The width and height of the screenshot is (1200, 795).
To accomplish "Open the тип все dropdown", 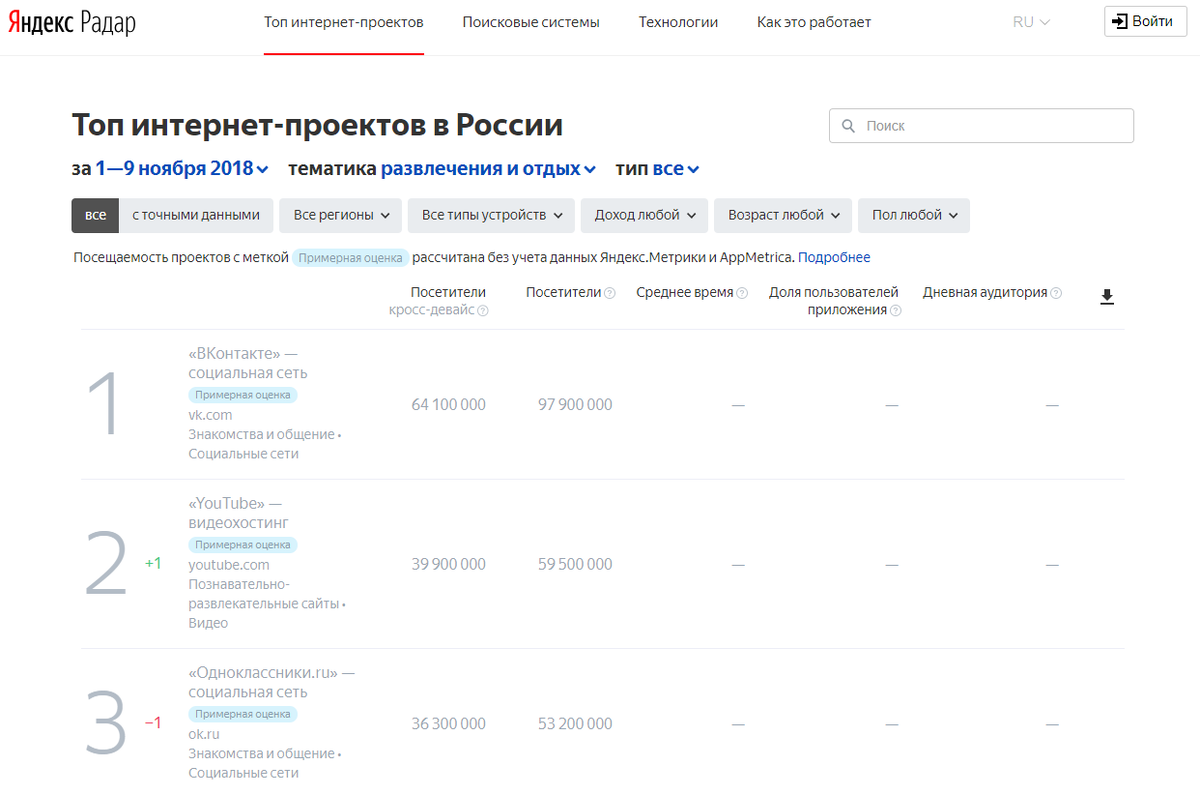I will [x=676, y=169].
